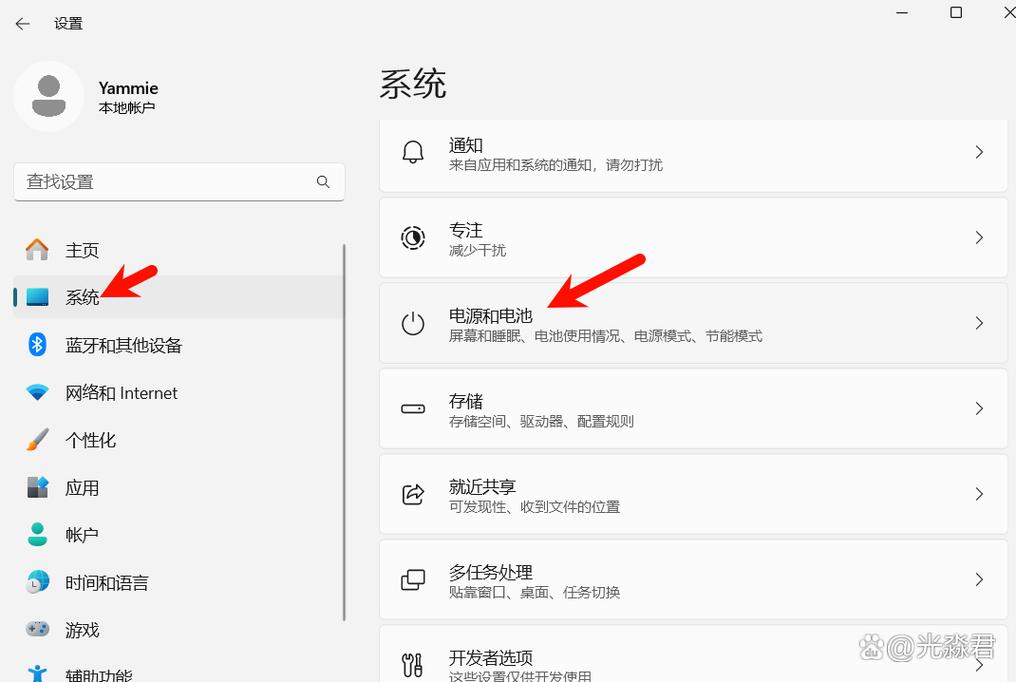Click the developer options wrench icon
Image resolution: width=1016 pixels, height=682 pixels.
pyautogui.click(x=413, y=663)
